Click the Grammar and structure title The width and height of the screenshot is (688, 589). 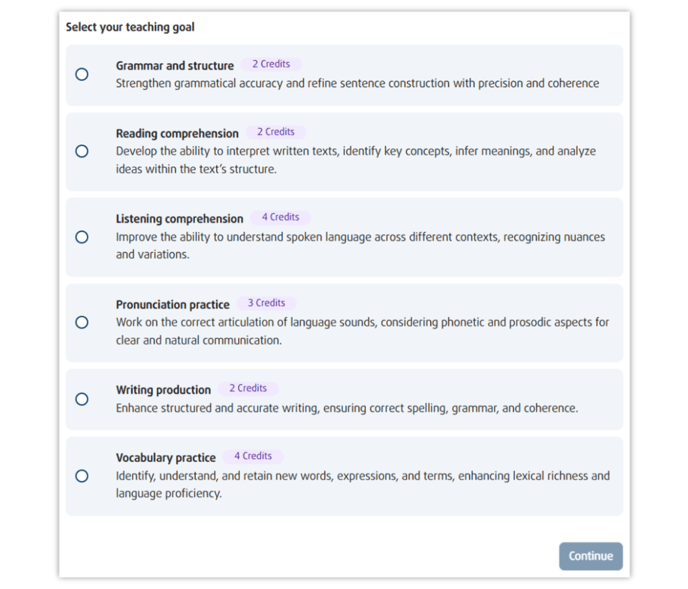pos(175,66)
